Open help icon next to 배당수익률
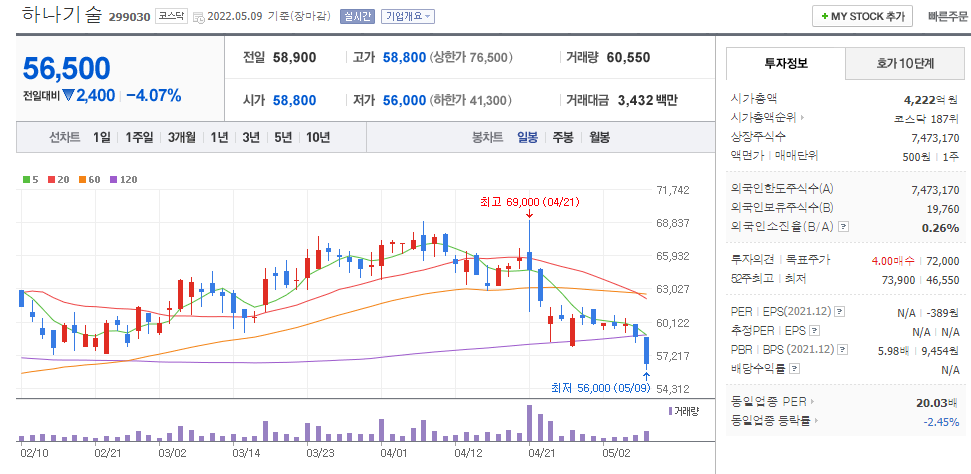 click(x=795, y=369)
